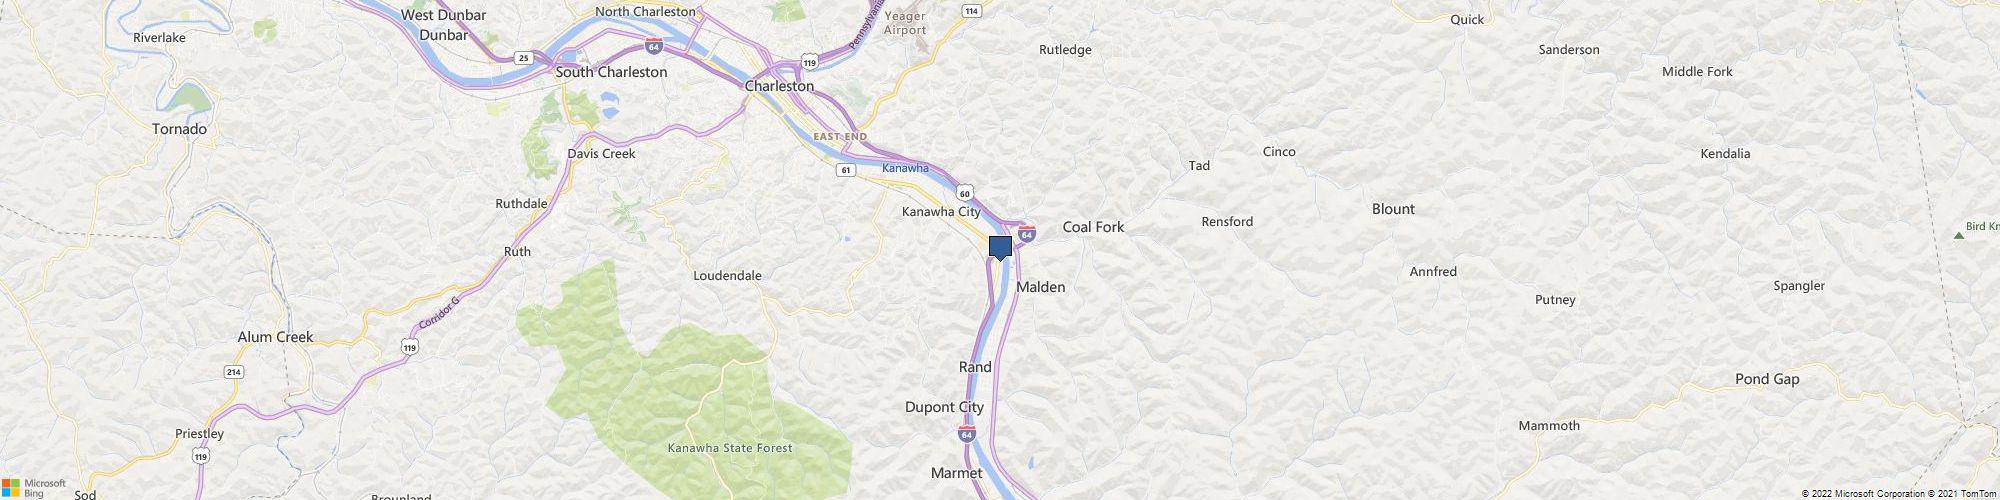This screenshot has height=500, width=2000.
Task: Click the route 214 highway shield
Action: (233, 372)
